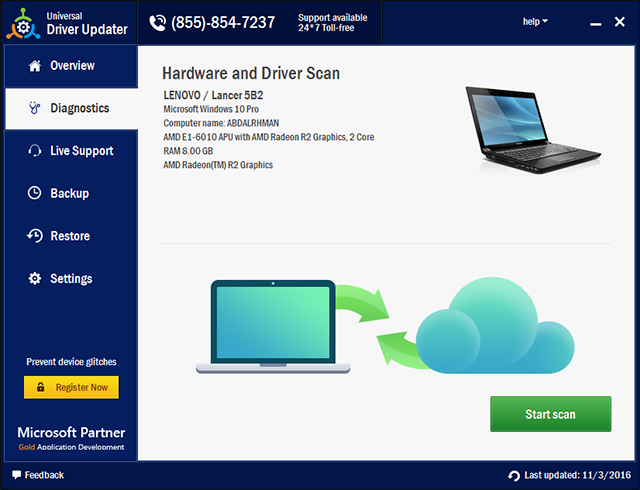Screen dimensions: 640x490
Task: Click the AMD E1-6010 APU processor line
Action: click(x=269, y=137)
